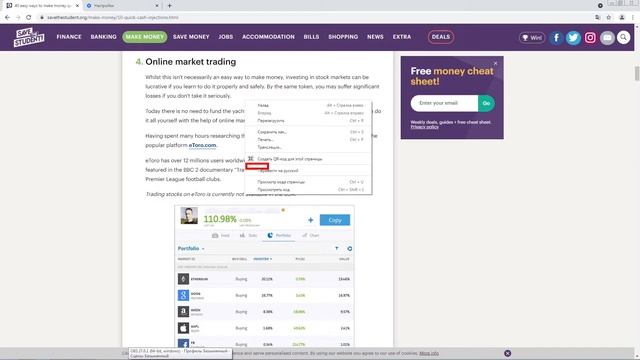Viewport: 640px width, 360px height.
Task: Open the FINANCE navigation menu
Action: tap(69, 37)
